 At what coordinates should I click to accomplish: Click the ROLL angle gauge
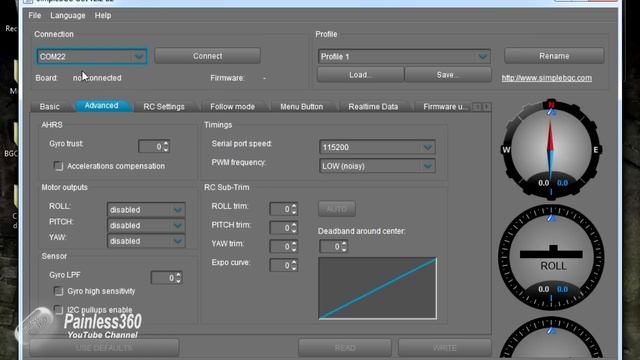(551, 257)
